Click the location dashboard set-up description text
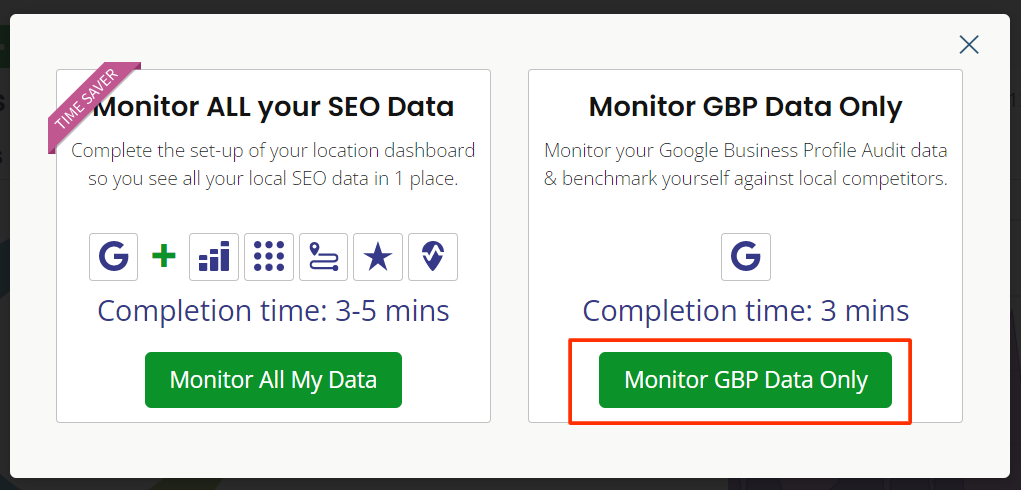This screenshot has height=490, width=1021. (273, 165)
